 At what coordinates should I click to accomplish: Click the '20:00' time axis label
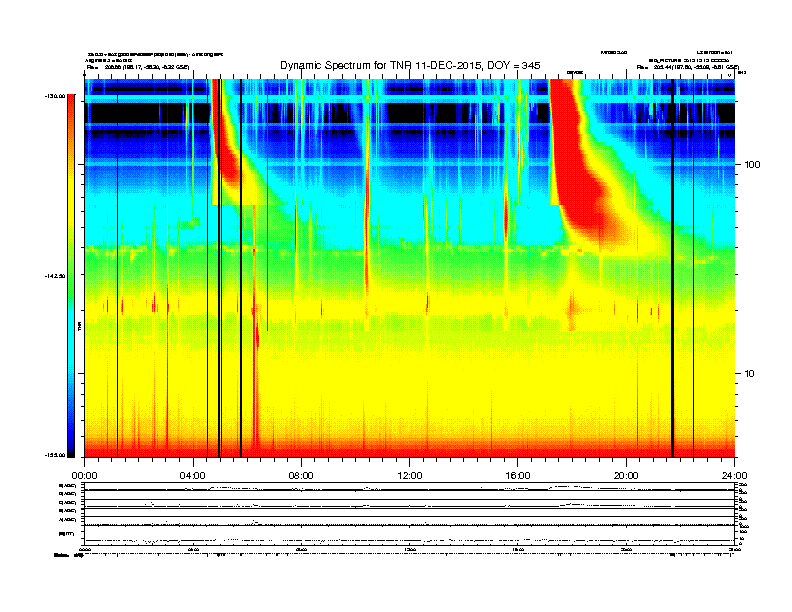tap(626, 476)
